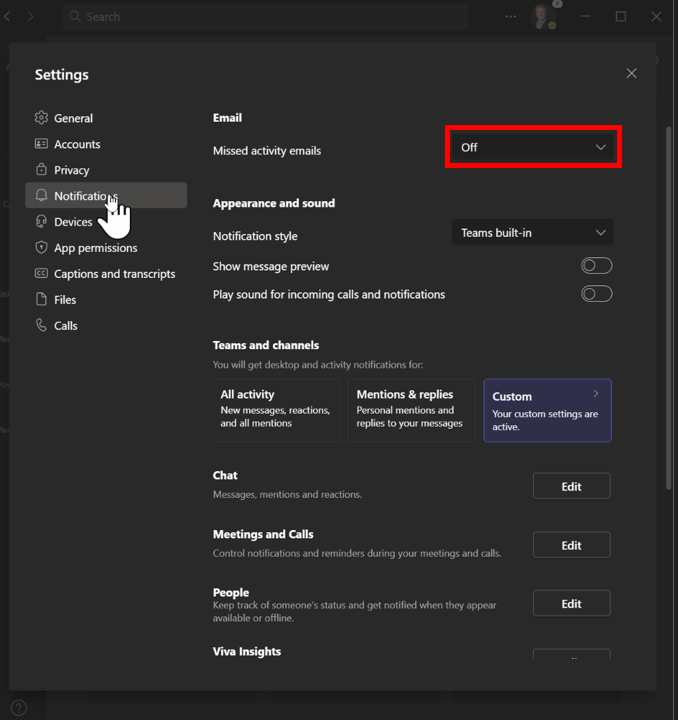Click the Viva Insights heading

pos(247,652)
